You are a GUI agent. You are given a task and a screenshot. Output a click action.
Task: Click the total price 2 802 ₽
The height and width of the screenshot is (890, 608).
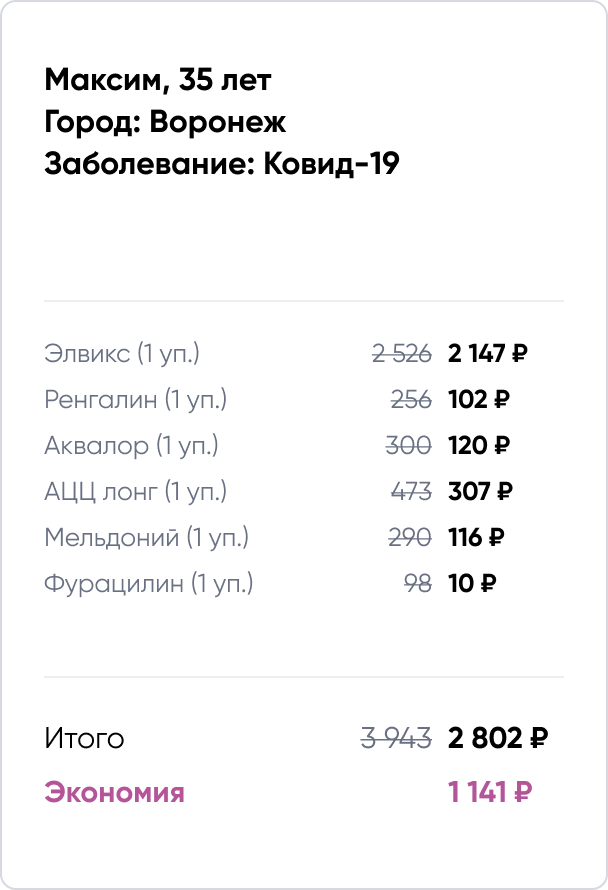click(x=498, y=739)
